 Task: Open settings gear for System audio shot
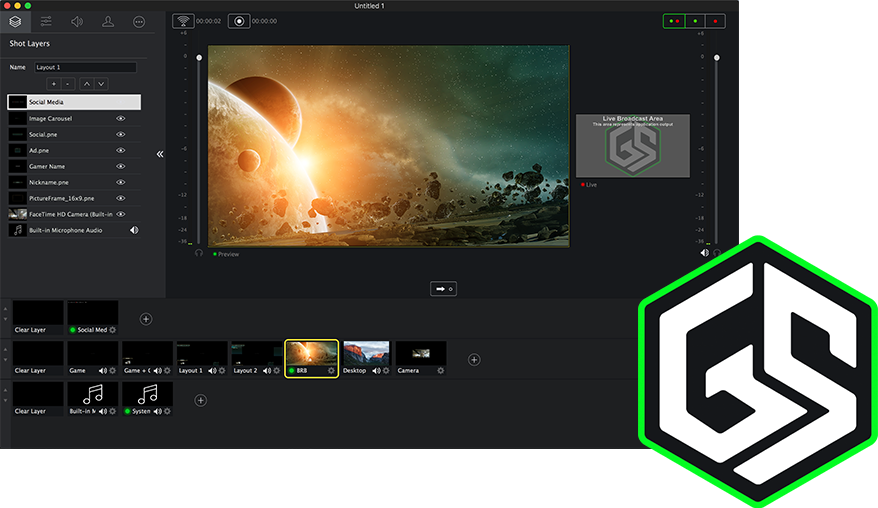click(167, 412)
